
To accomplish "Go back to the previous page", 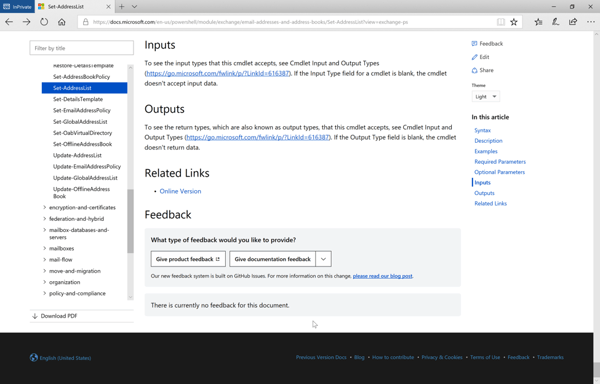I will pyautogui.click(x=9, y=22).
